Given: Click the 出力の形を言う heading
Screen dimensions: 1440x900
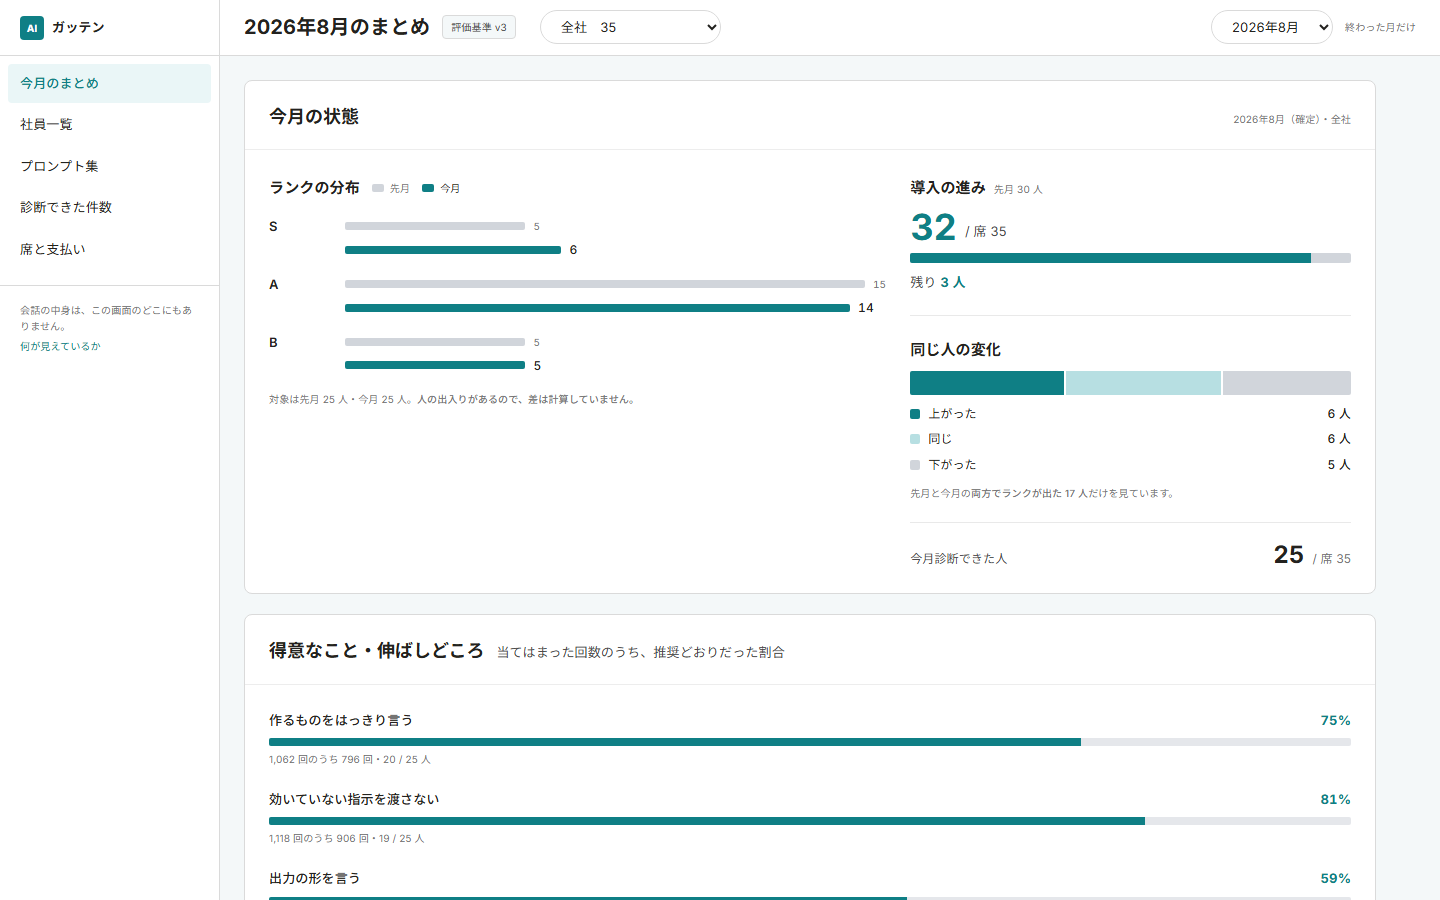Looking at the screenshot, I should click(315, 878).
